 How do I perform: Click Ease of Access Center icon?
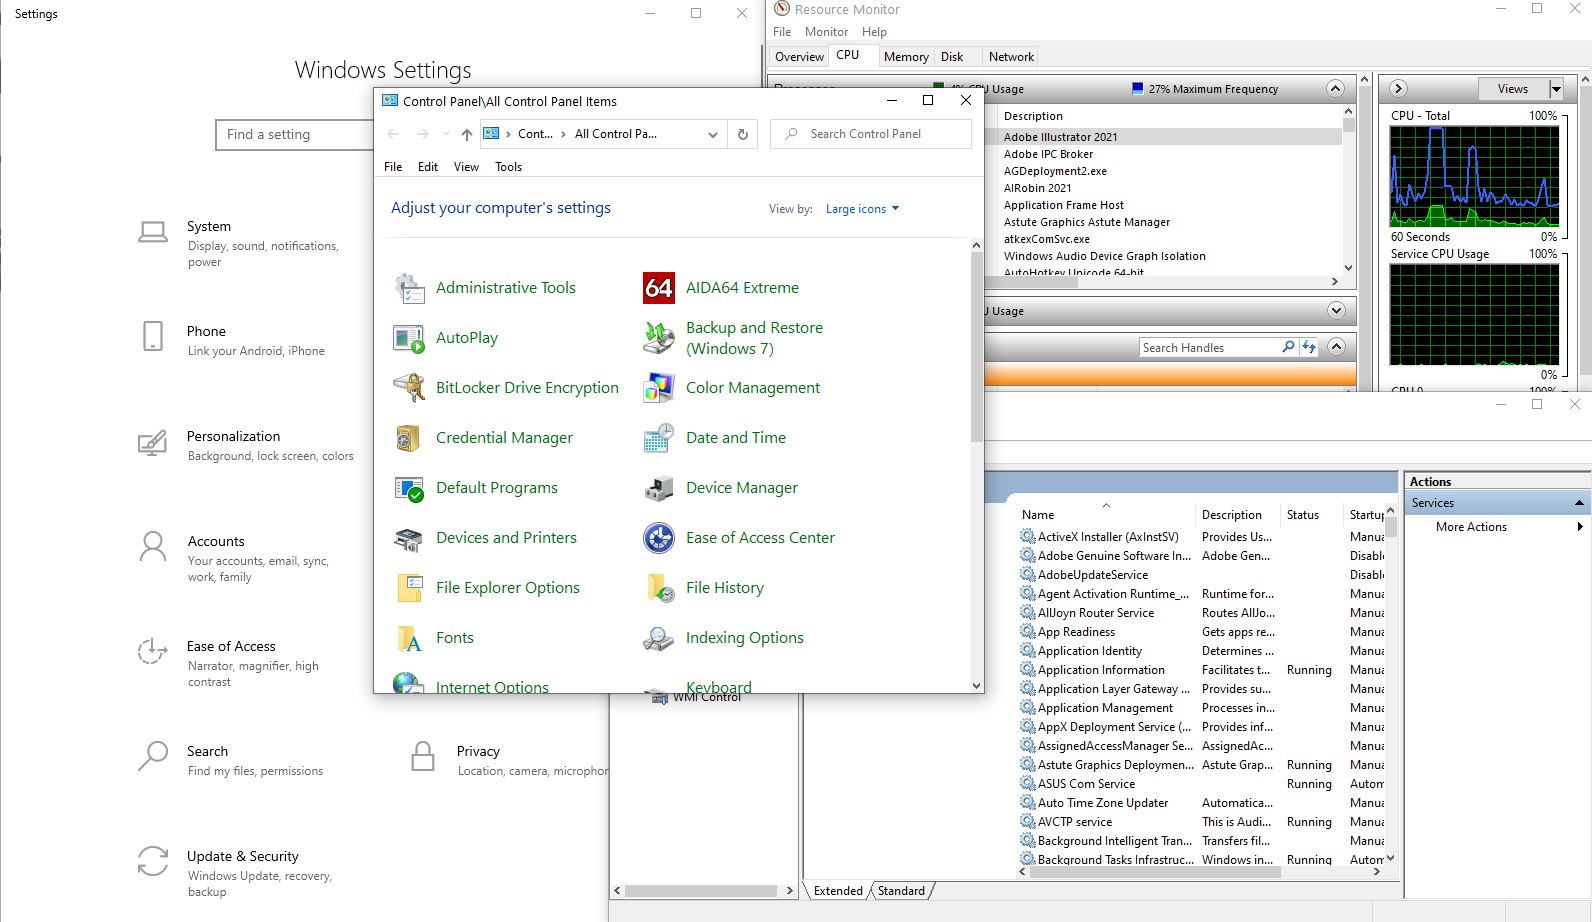pos(659,538)
